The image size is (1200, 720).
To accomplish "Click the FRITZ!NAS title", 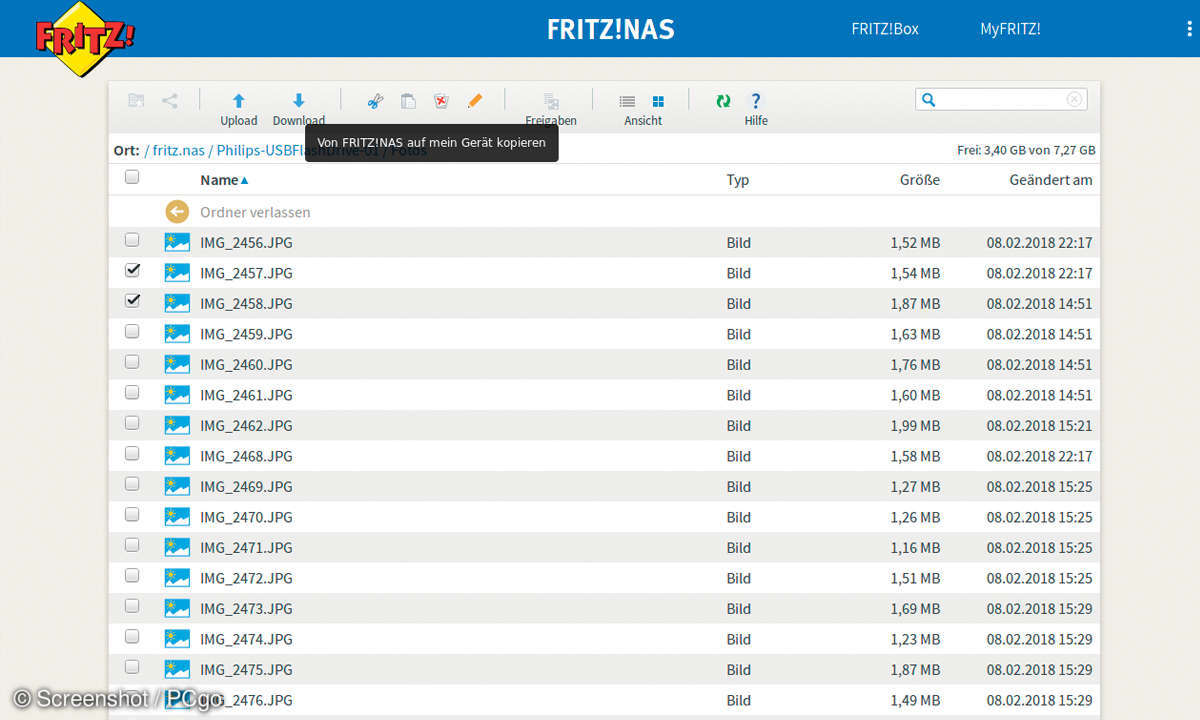I will click(x=611, y=29).
